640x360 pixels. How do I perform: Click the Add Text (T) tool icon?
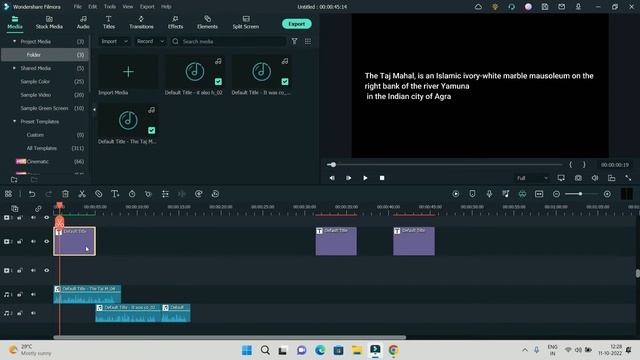115,194
